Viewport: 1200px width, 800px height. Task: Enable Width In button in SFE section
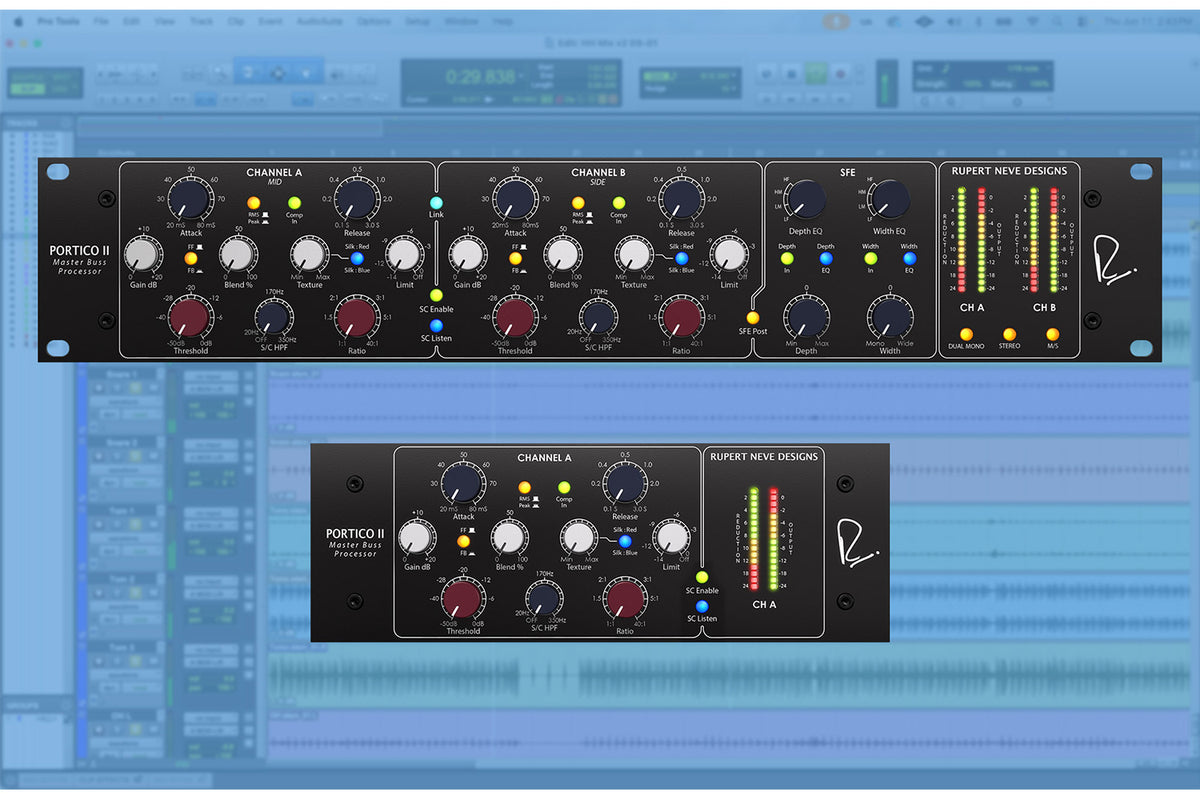coord(870,258)
